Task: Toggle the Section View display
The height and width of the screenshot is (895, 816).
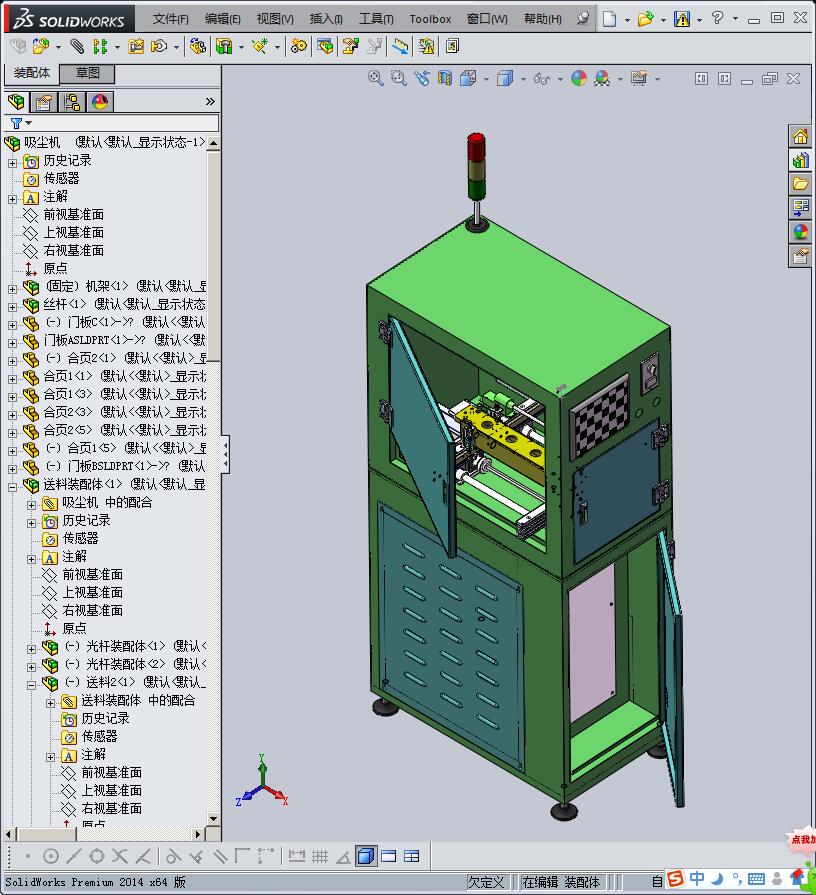Action: [x=445, y=78]
